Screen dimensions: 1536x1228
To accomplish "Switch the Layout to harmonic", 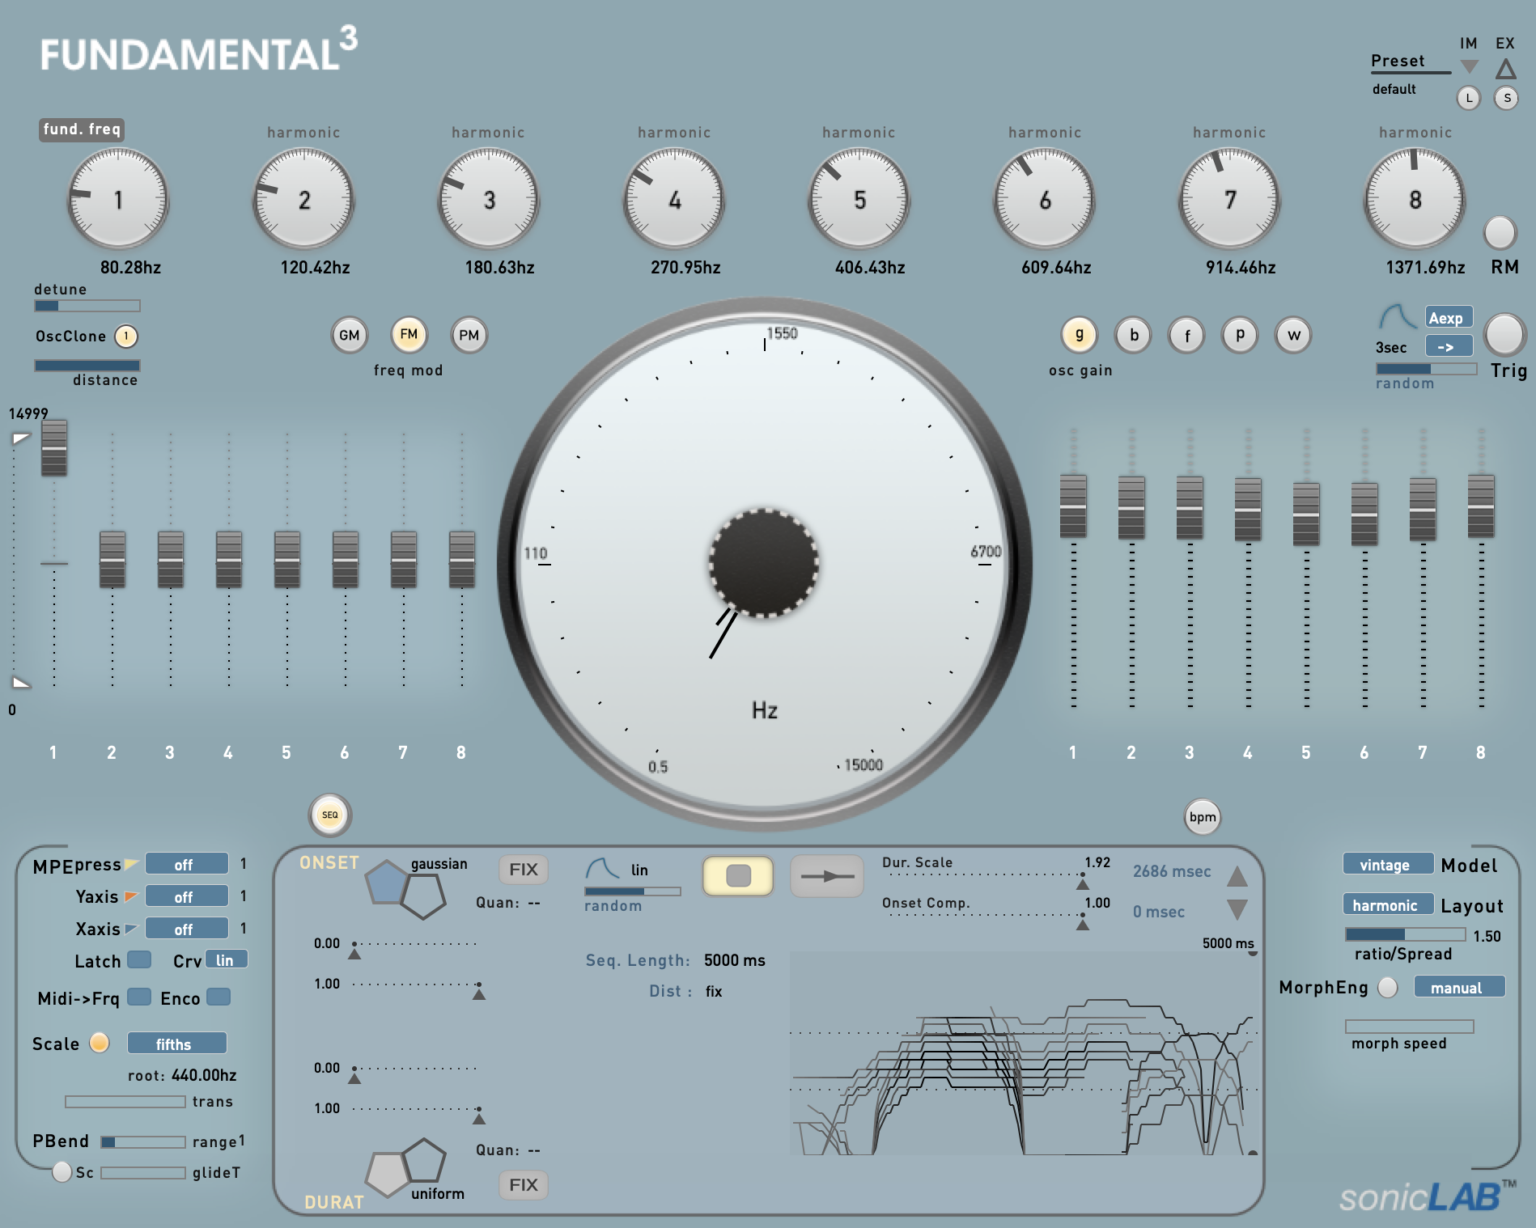I will point(1387,904).
